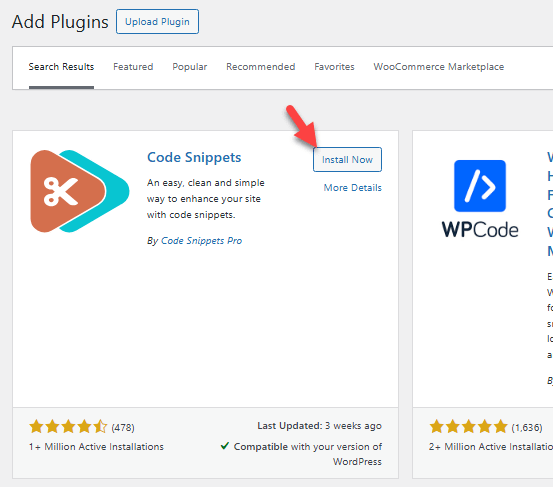Click the Code Snippets star rating
The image size is (553, 487).
68,426
